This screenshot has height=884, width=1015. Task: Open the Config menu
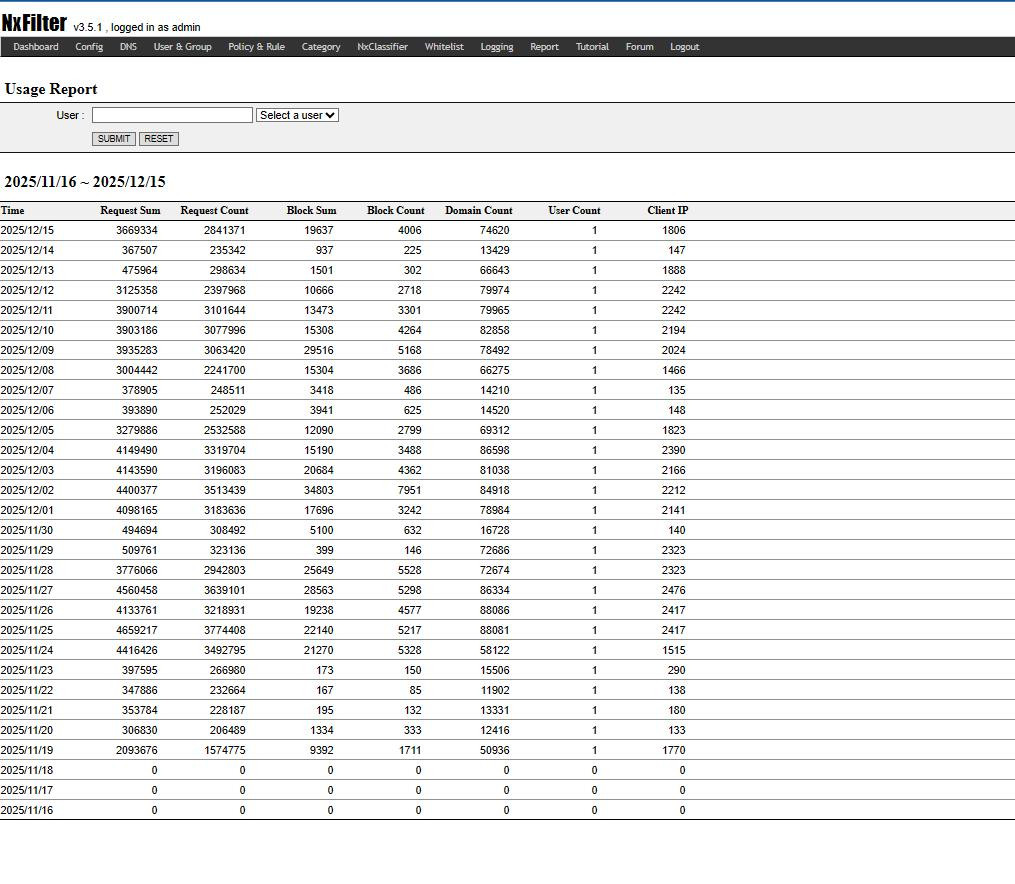(x=89, y=47)
